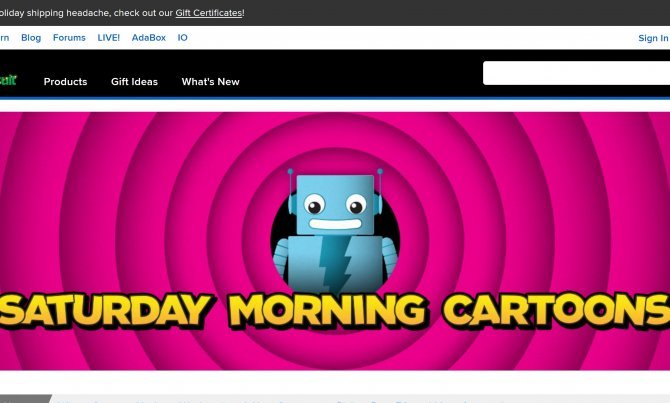670x403 pixels.
Task: Open the Products menu
Action: (65, 82)
